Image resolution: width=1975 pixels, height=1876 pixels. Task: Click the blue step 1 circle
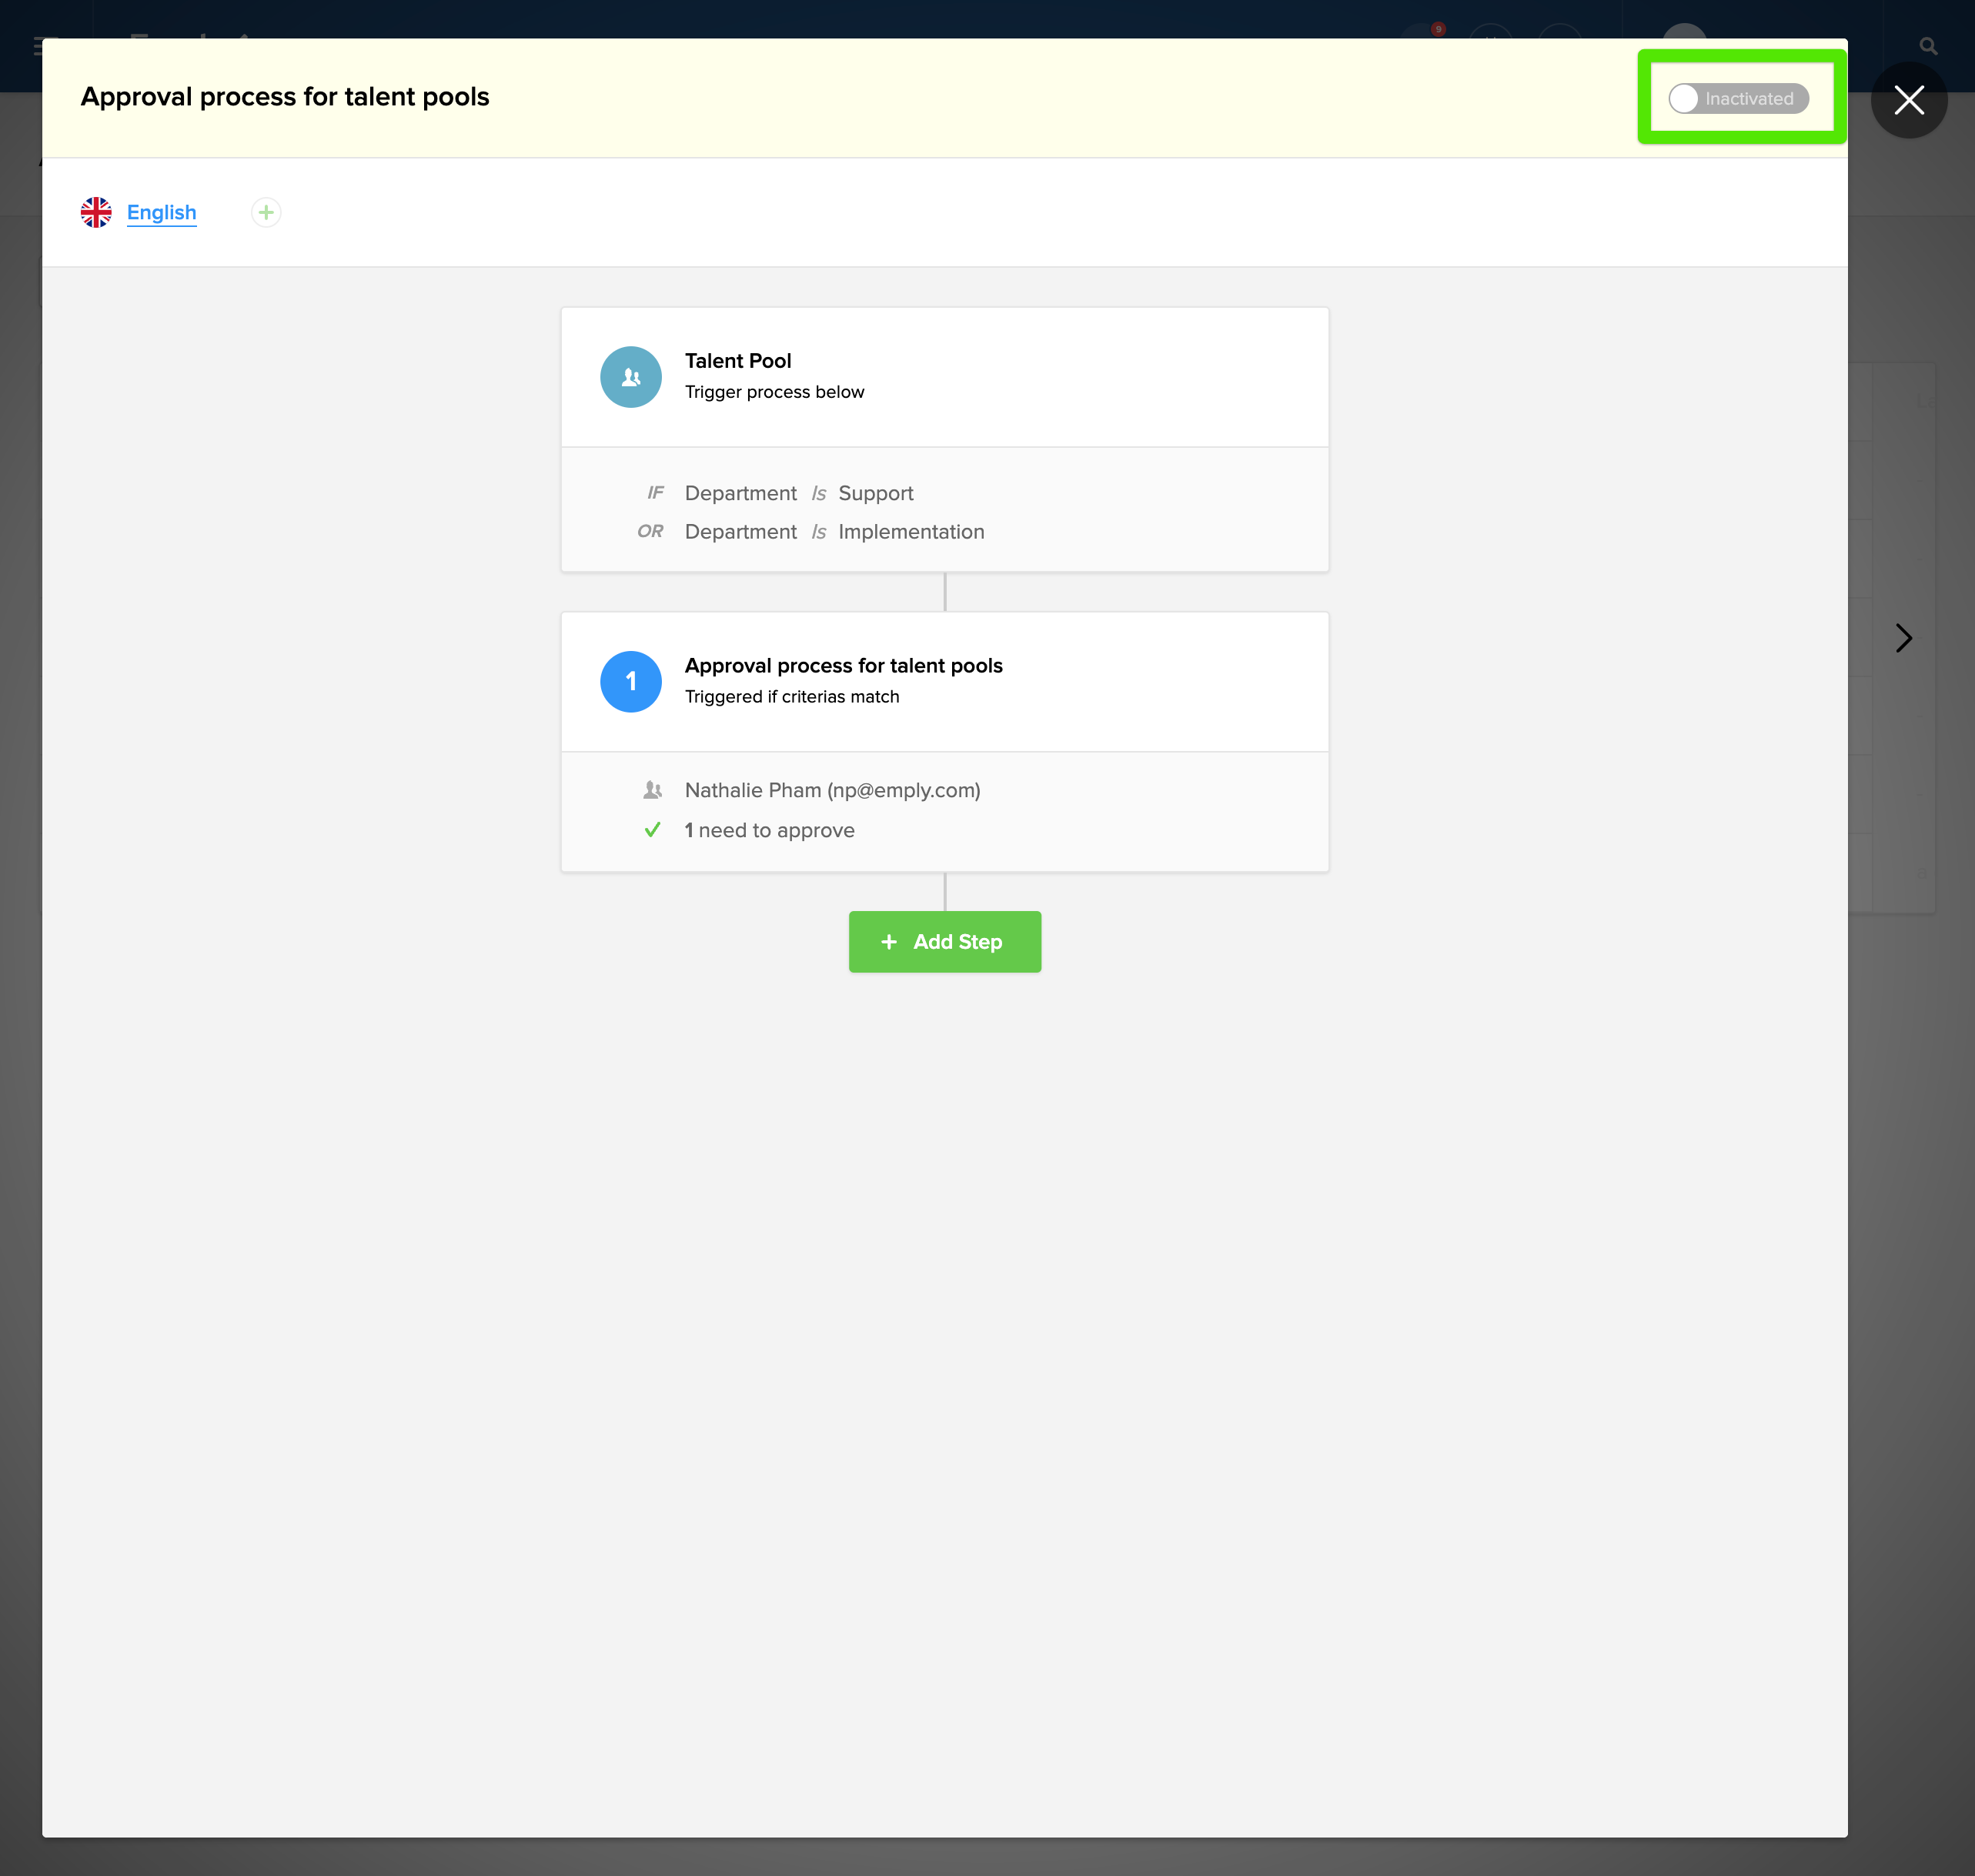click(630, 682)
